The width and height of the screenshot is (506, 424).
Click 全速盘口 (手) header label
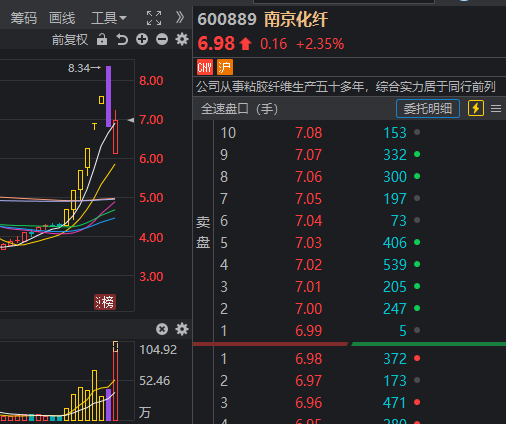point(239,109)
